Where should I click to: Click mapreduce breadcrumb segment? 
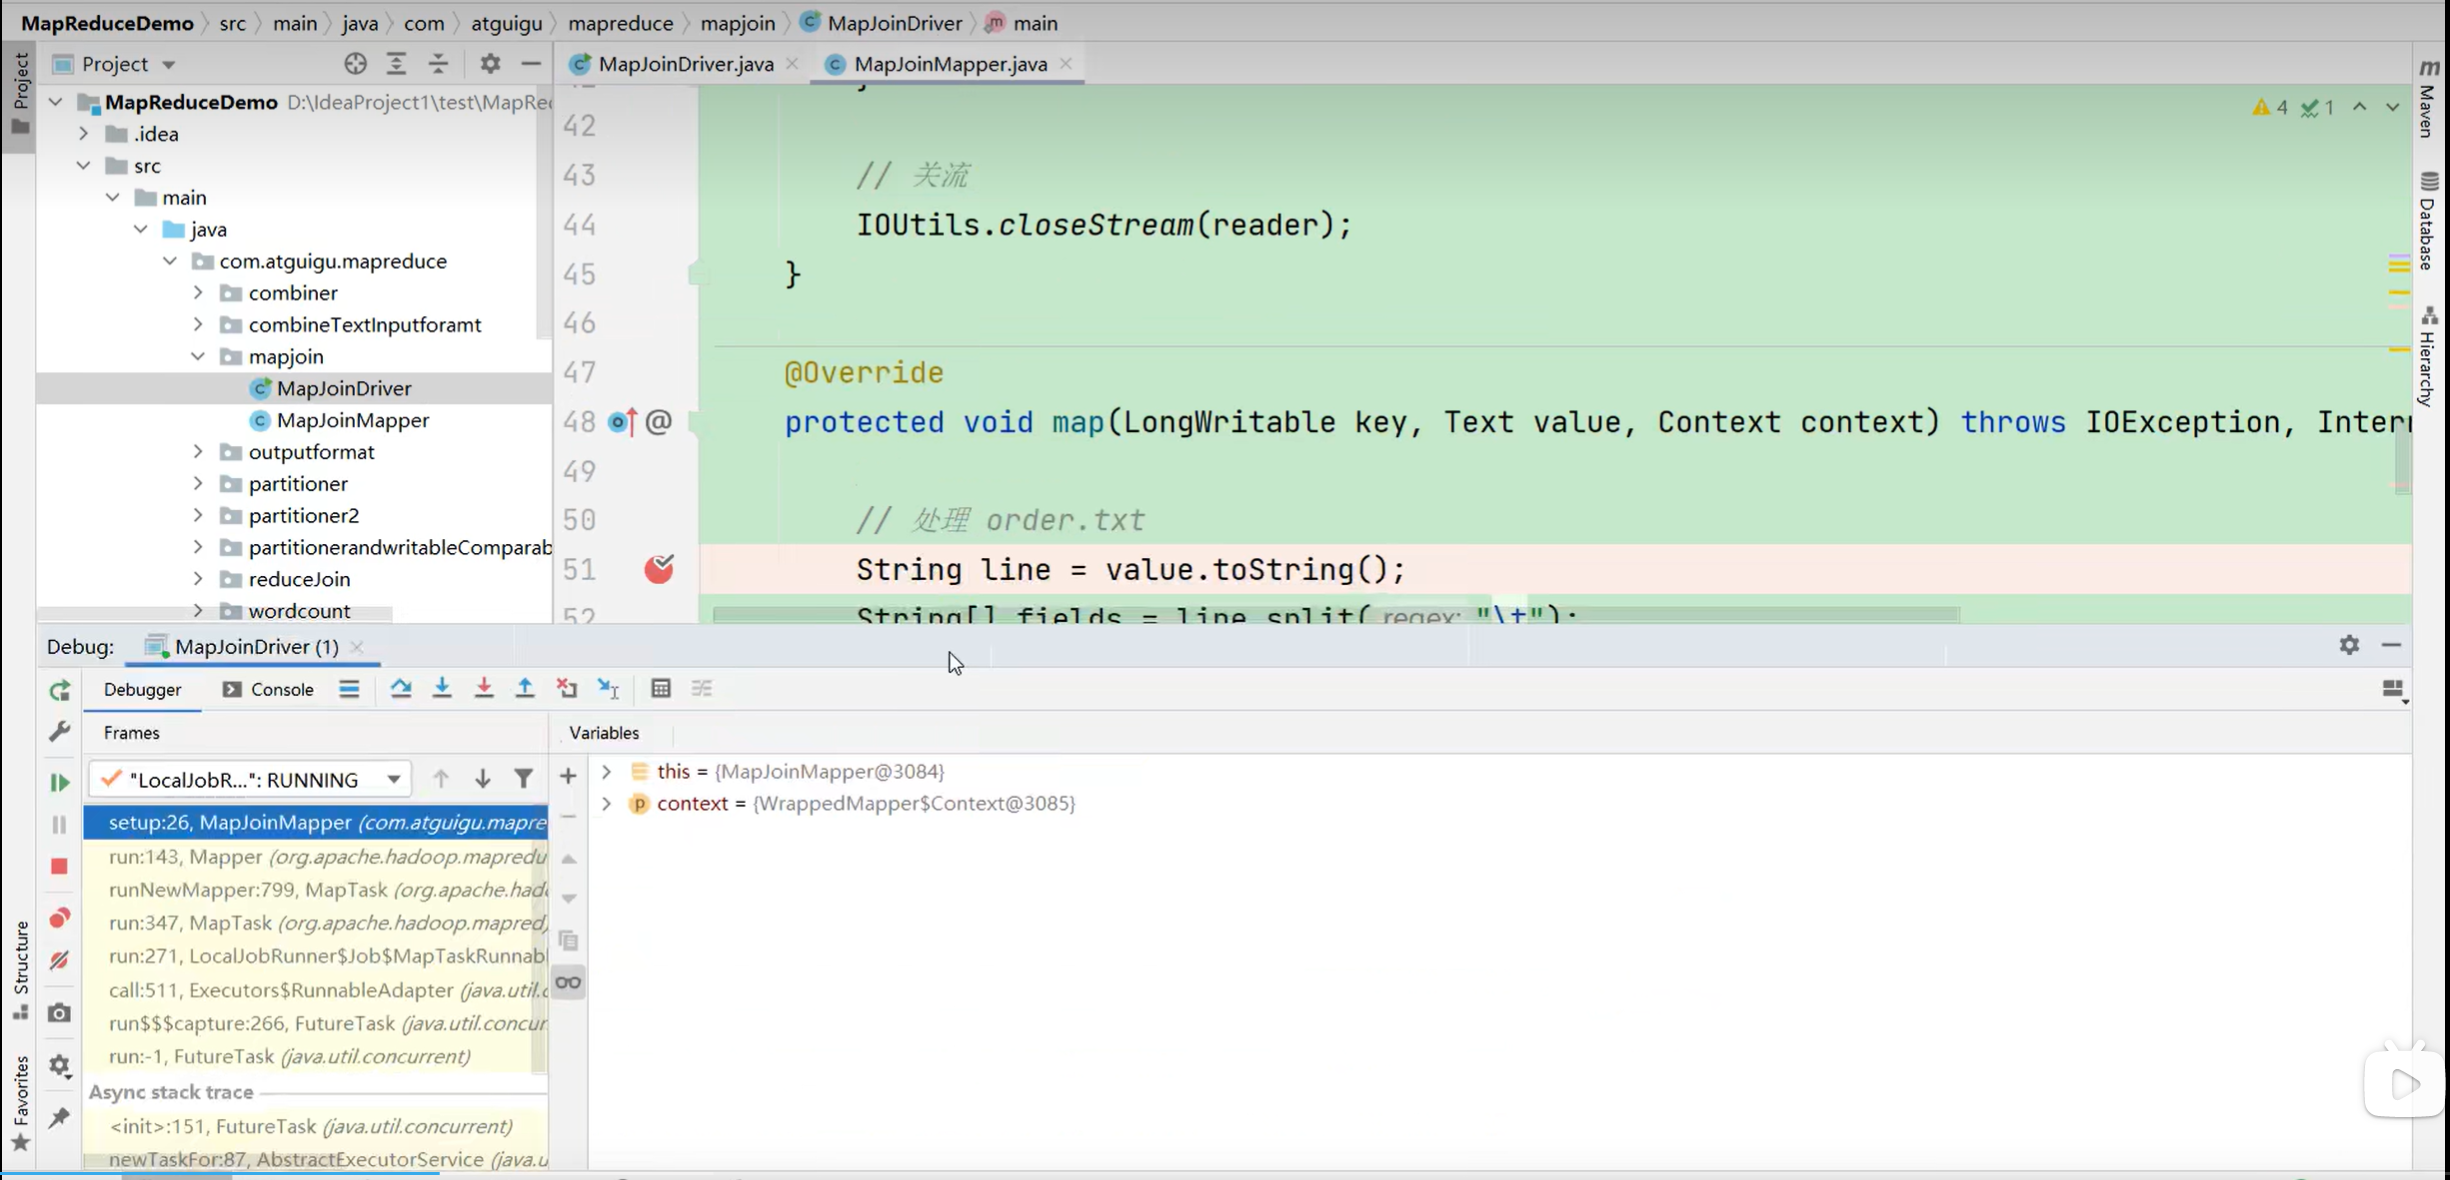(x=620, y=22)
